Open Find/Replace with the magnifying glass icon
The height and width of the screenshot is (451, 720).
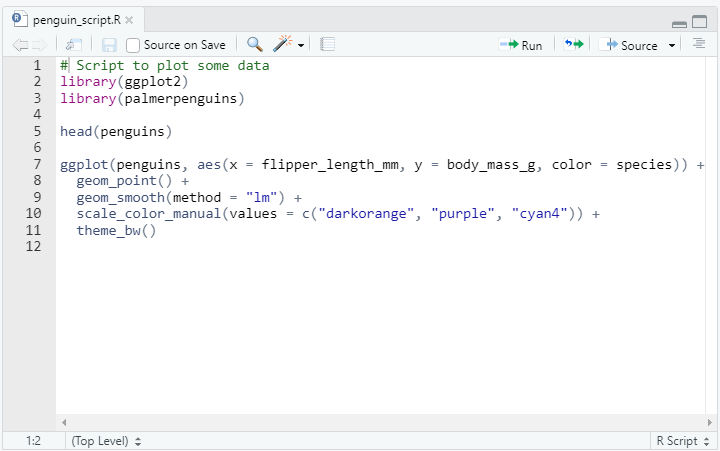tap(254, 45)
